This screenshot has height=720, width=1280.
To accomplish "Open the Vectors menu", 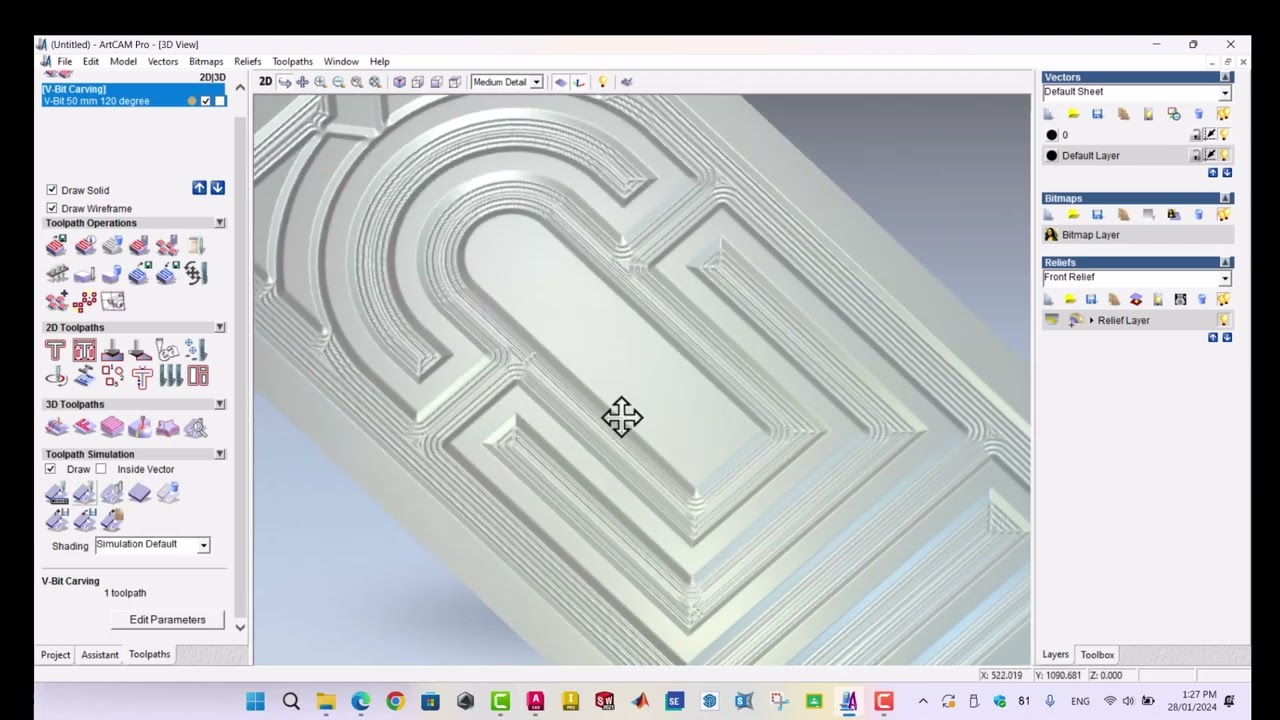I will tap(163, 62).
